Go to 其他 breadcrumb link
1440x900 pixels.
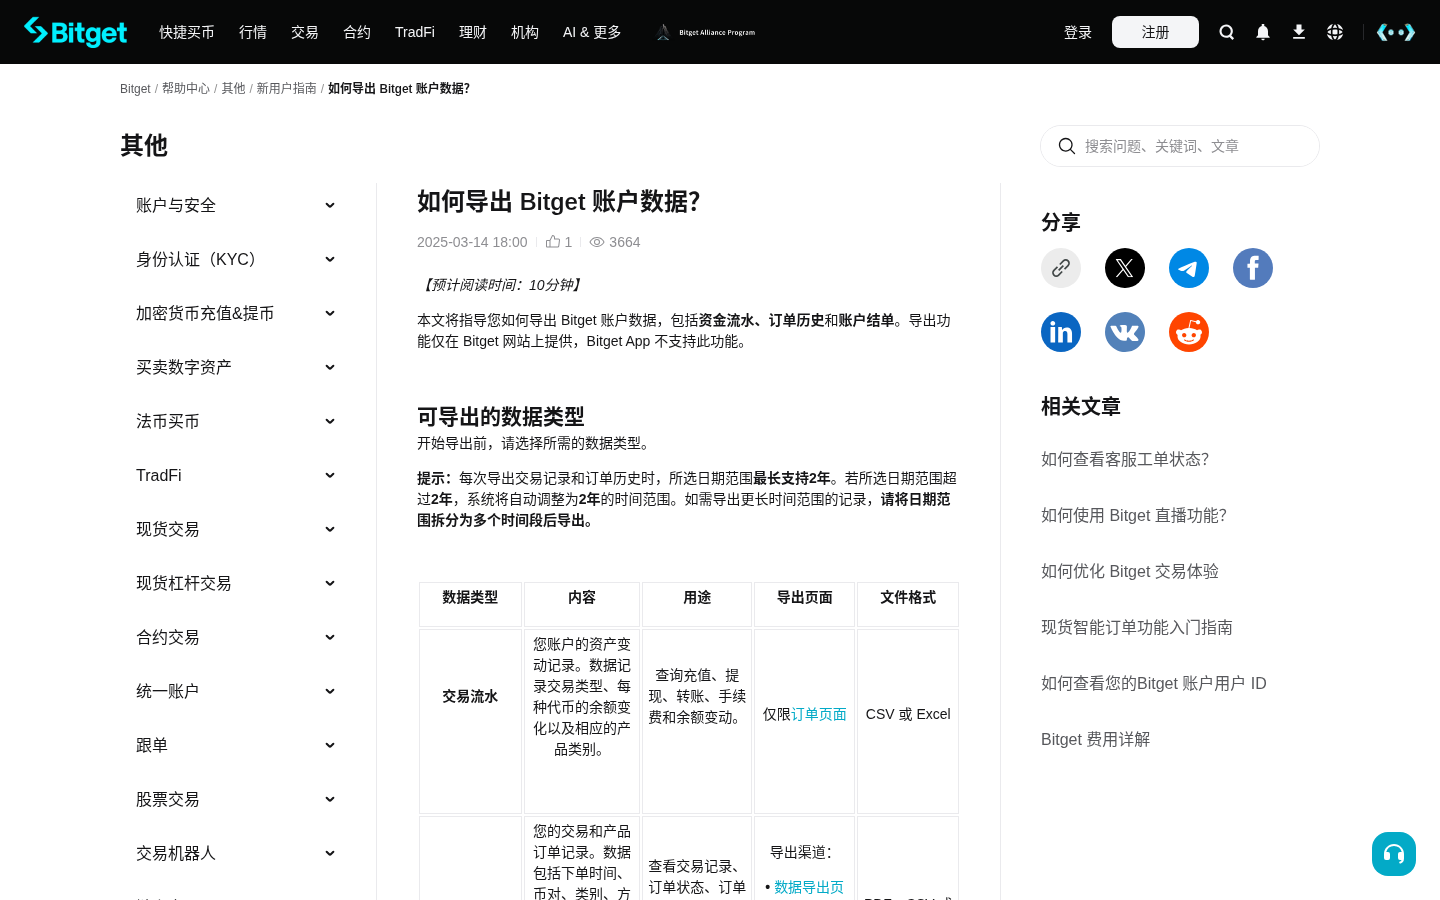click(233, 88)
